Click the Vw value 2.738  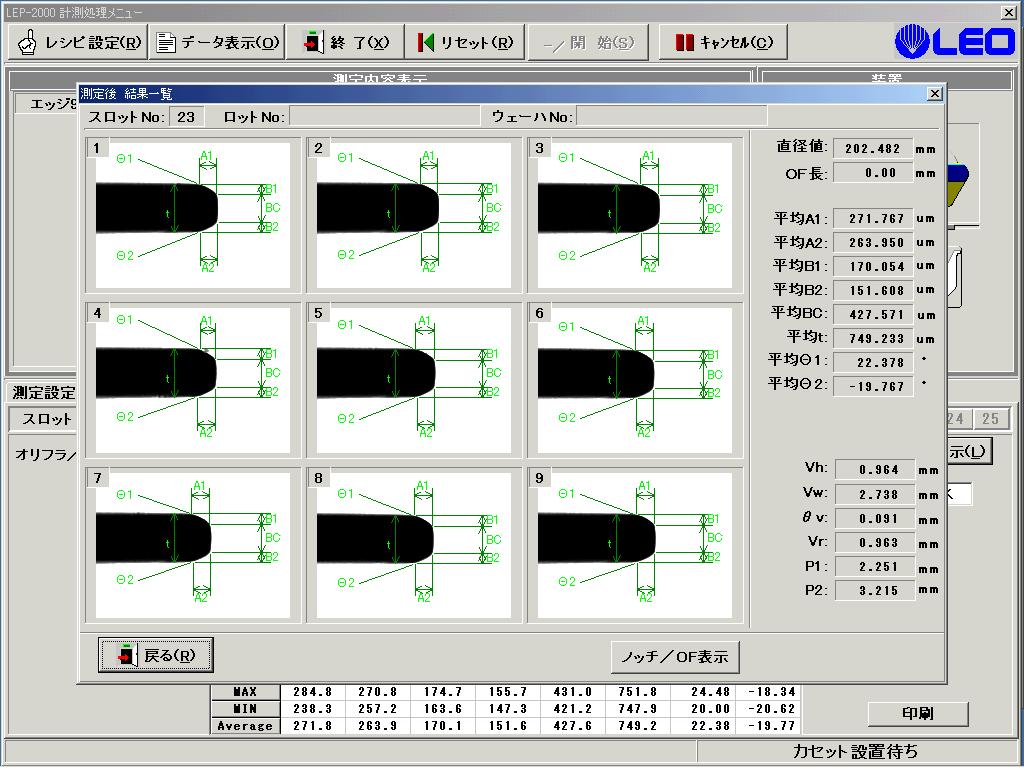(874, 494)
